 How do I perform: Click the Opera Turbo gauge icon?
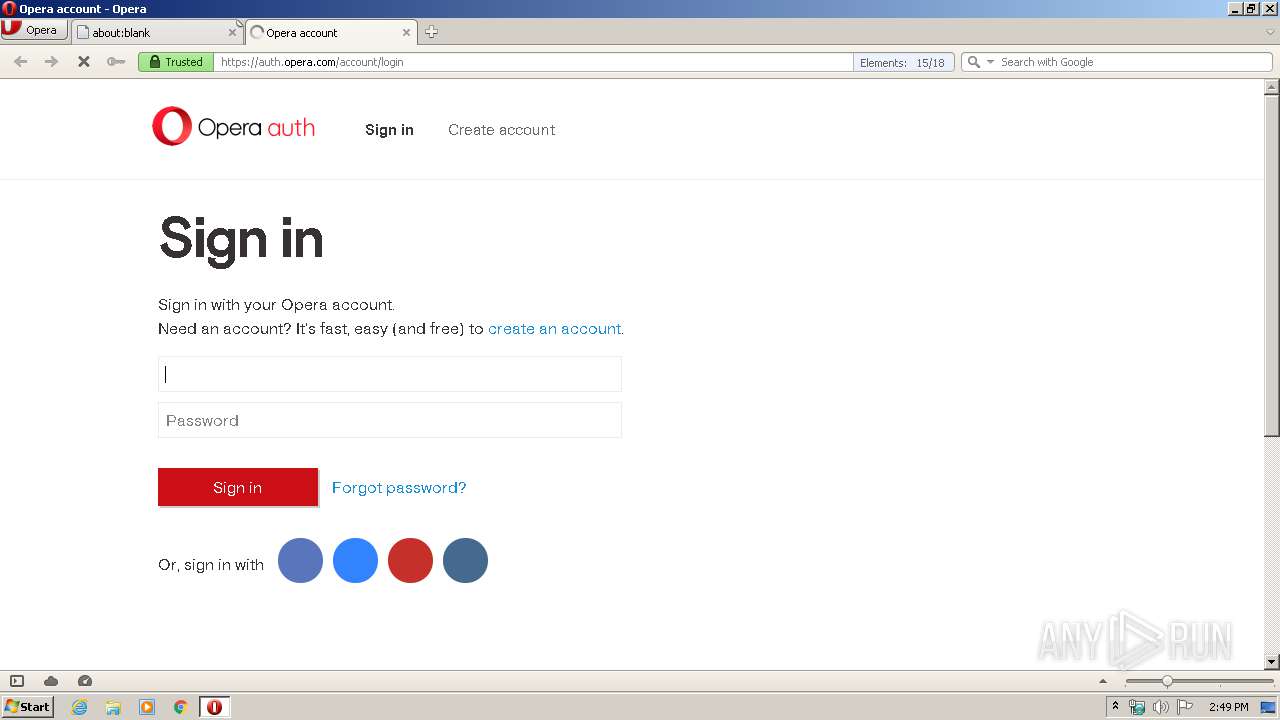[x=85, y=681]
